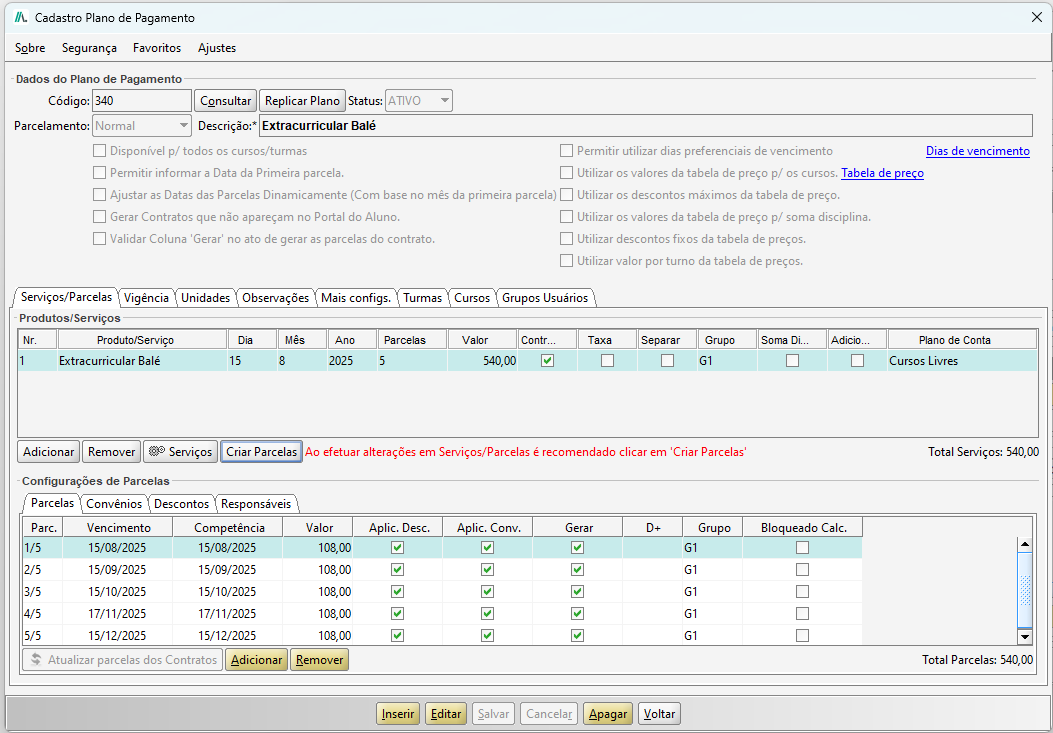Viewport: 1053px width, 733px height.
Task: Switch to the Responsáveis sub-tab
Action: pyautogui.click(x=256, y=503)
